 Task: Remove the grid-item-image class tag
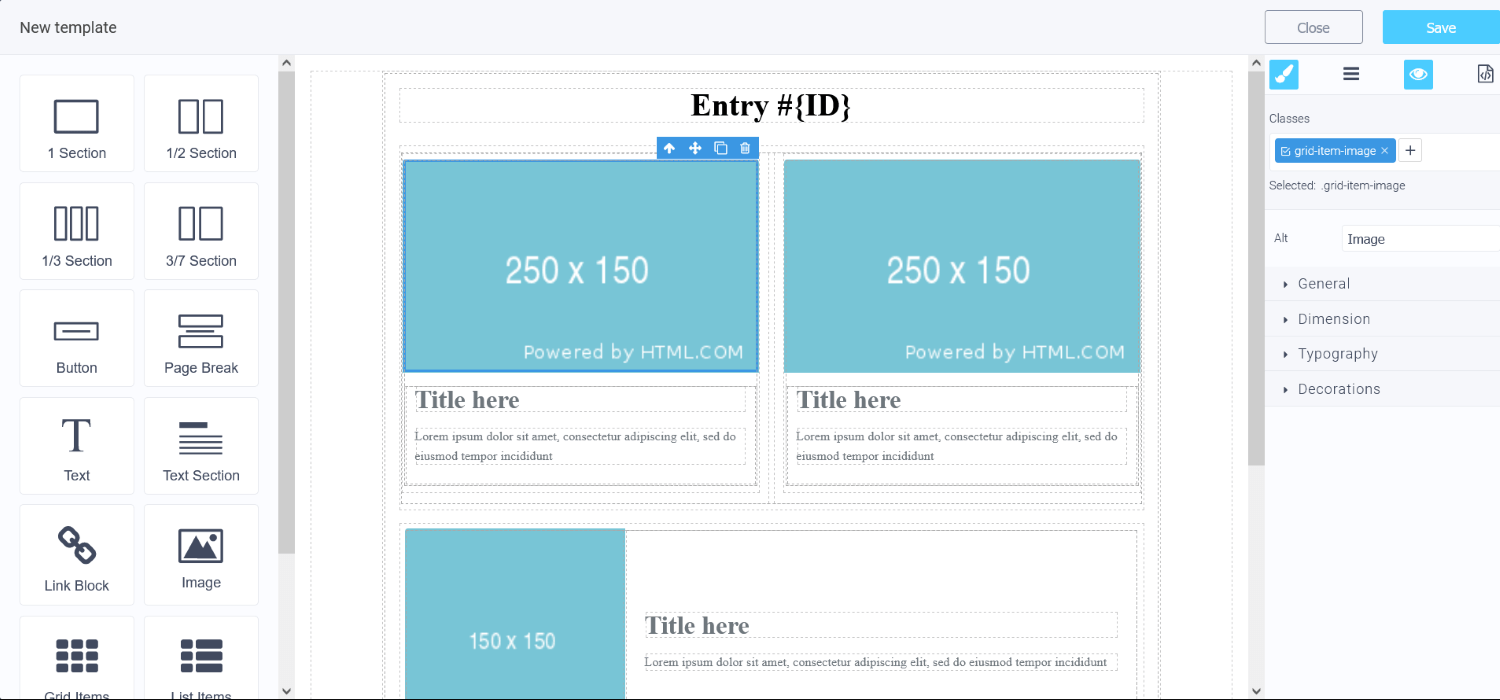(x=1384, y=151)
